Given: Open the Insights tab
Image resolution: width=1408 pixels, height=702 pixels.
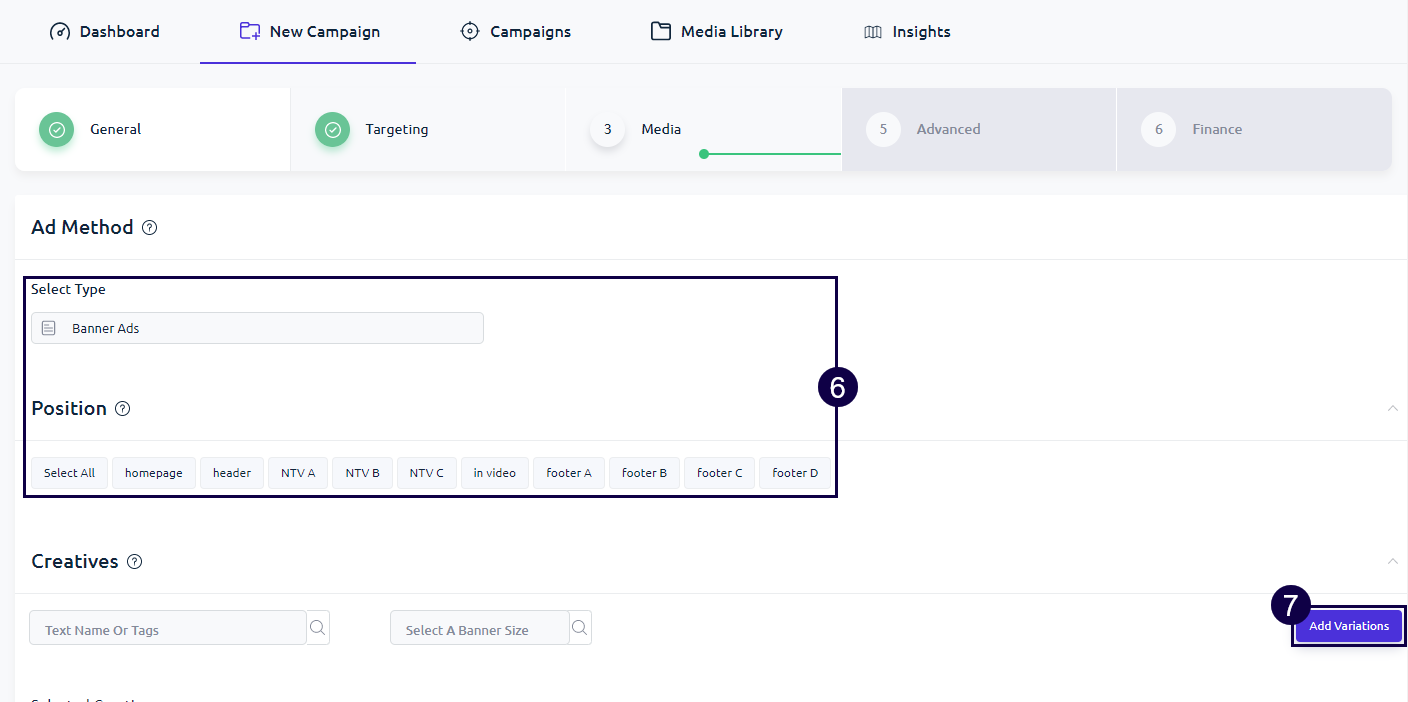Looking at the screenshot, I should 907,32.
